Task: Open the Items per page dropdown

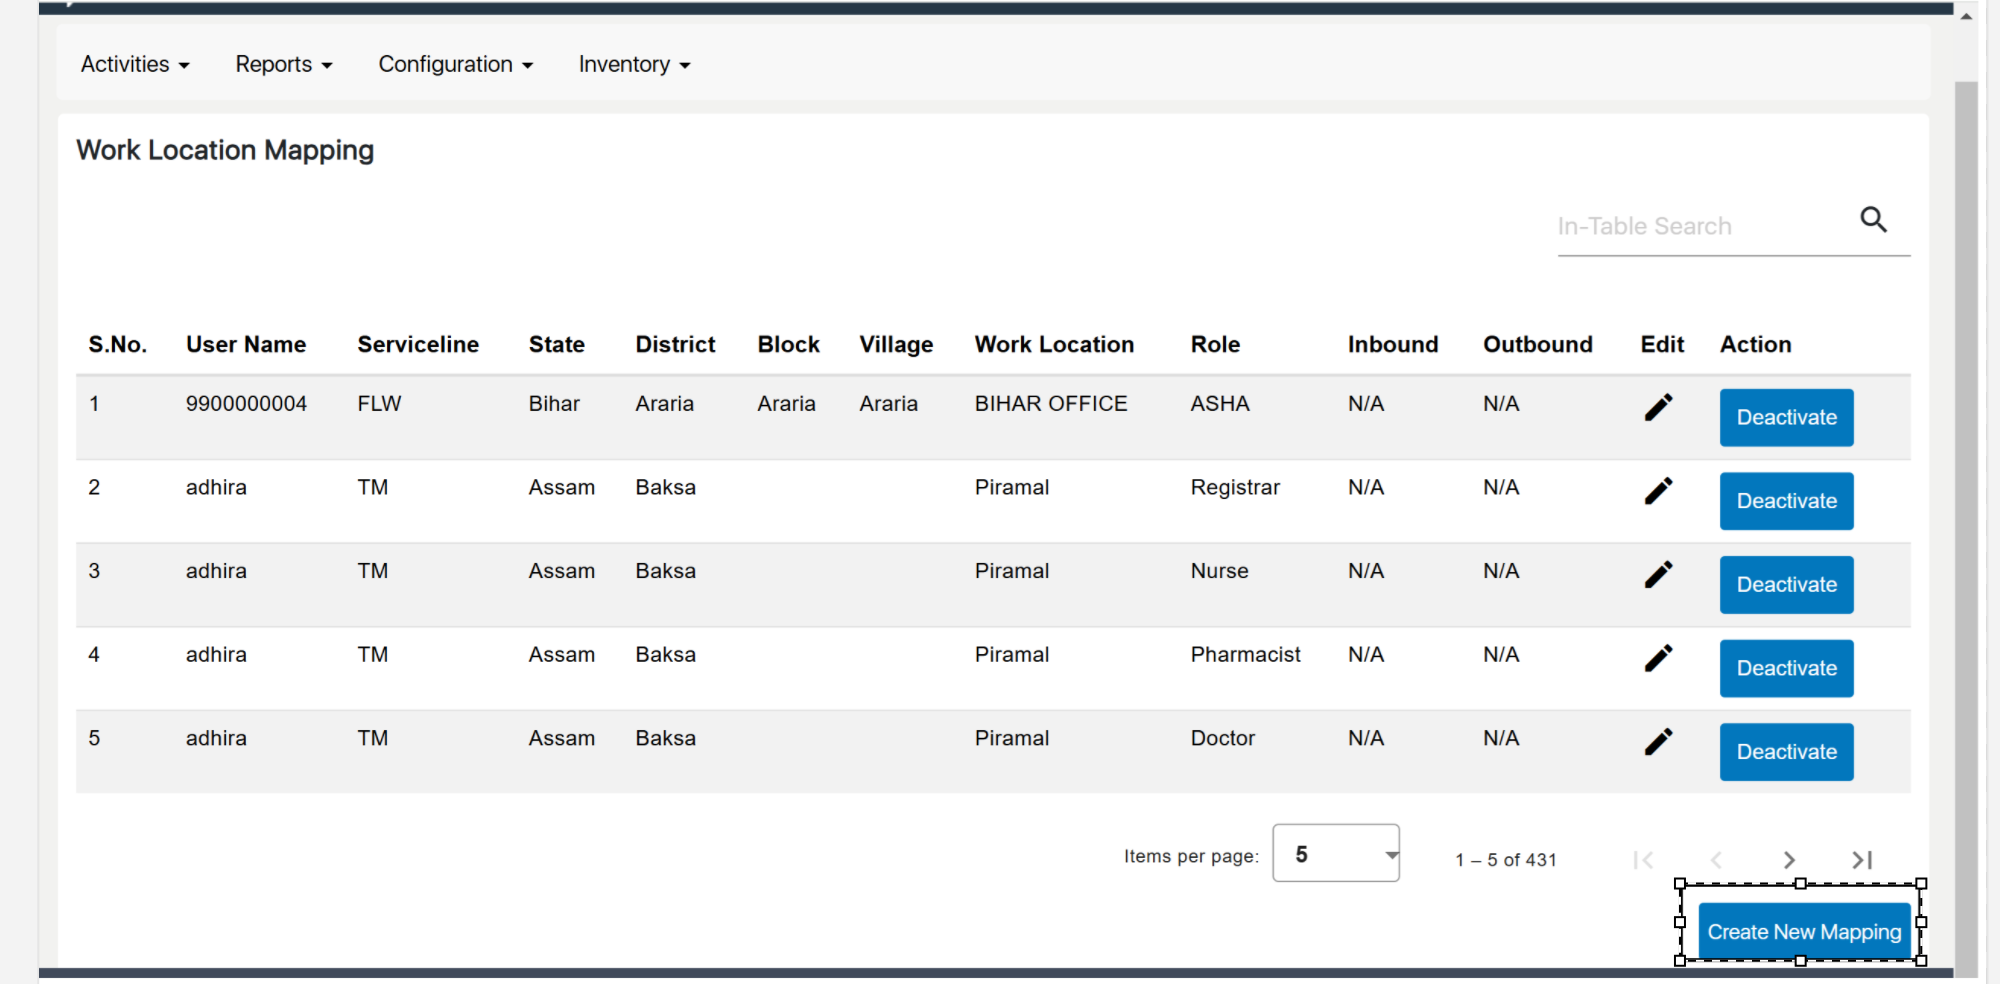Action: pos(1336,853)
